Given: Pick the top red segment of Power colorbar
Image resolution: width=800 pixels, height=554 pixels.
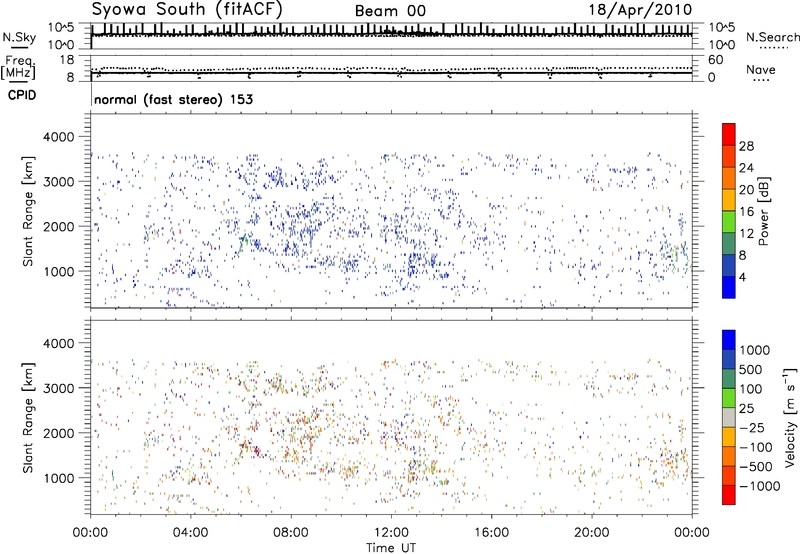Looking at the screenshot, I should pyautogui.click(x=729, y=134).
